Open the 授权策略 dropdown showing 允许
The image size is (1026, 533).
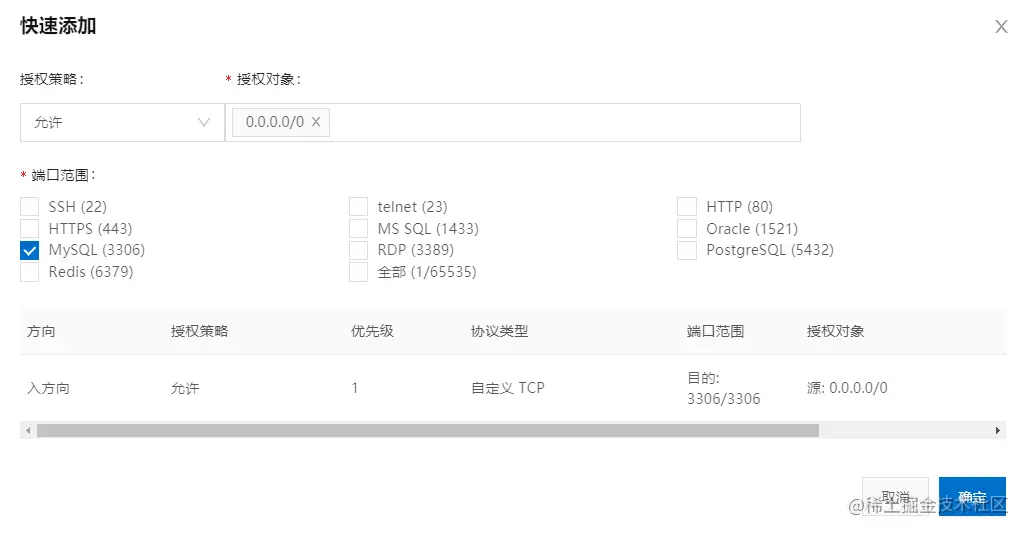click(122, 122)
